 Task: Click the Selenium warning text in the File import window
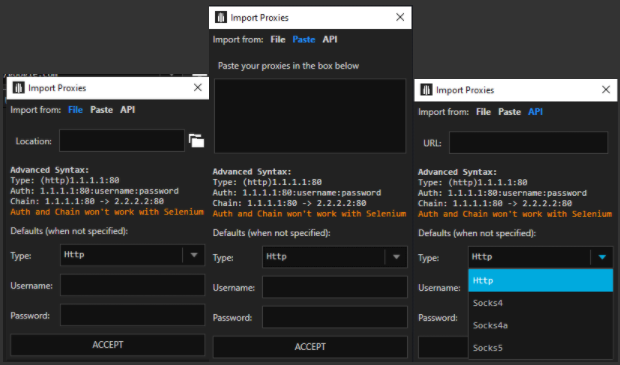point(107,212)
